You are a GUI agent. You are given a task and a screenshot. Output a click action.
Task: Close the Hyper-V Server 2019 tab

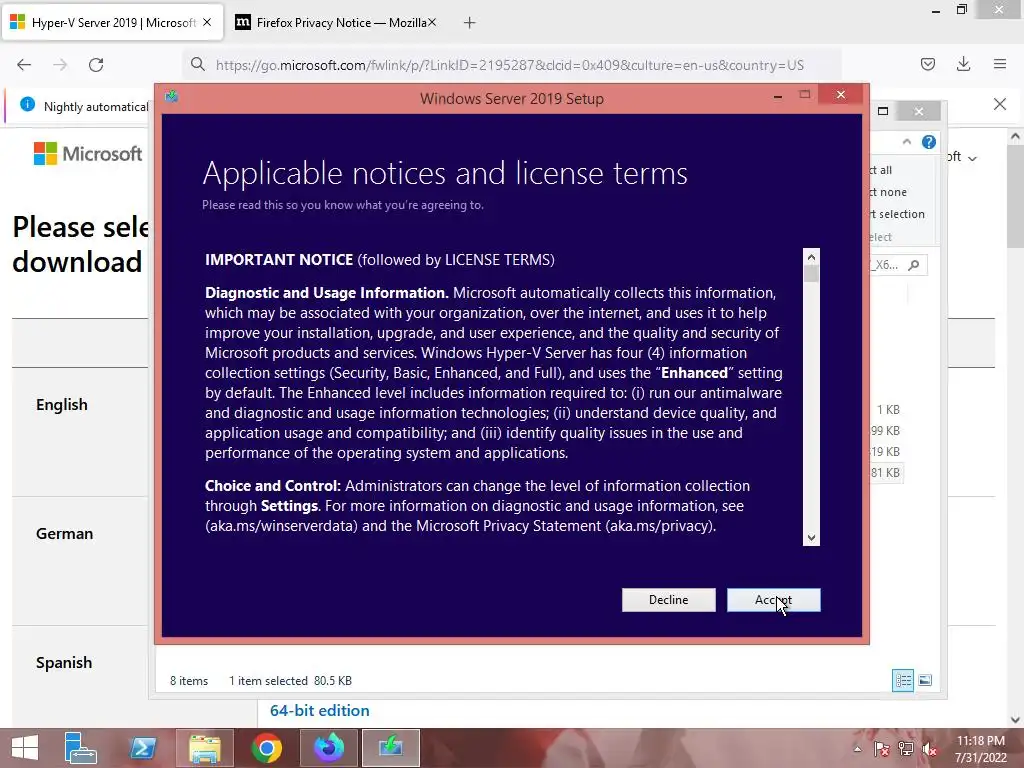pos(207,22)
